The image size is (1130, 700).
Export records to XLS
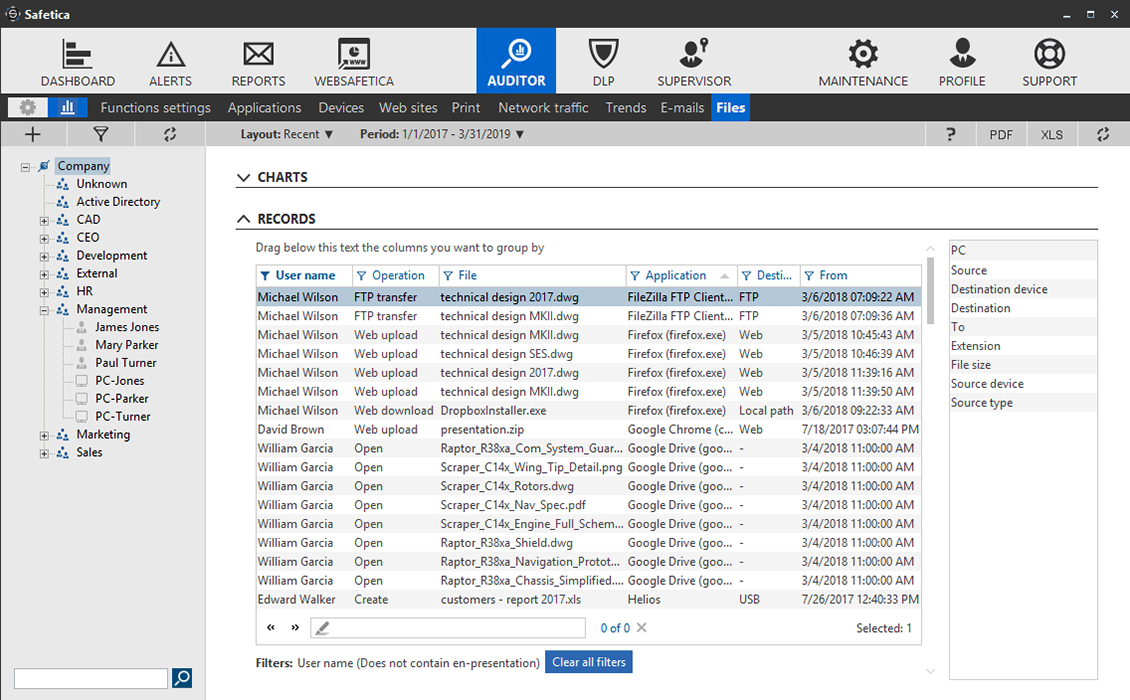click(1051, 134)
